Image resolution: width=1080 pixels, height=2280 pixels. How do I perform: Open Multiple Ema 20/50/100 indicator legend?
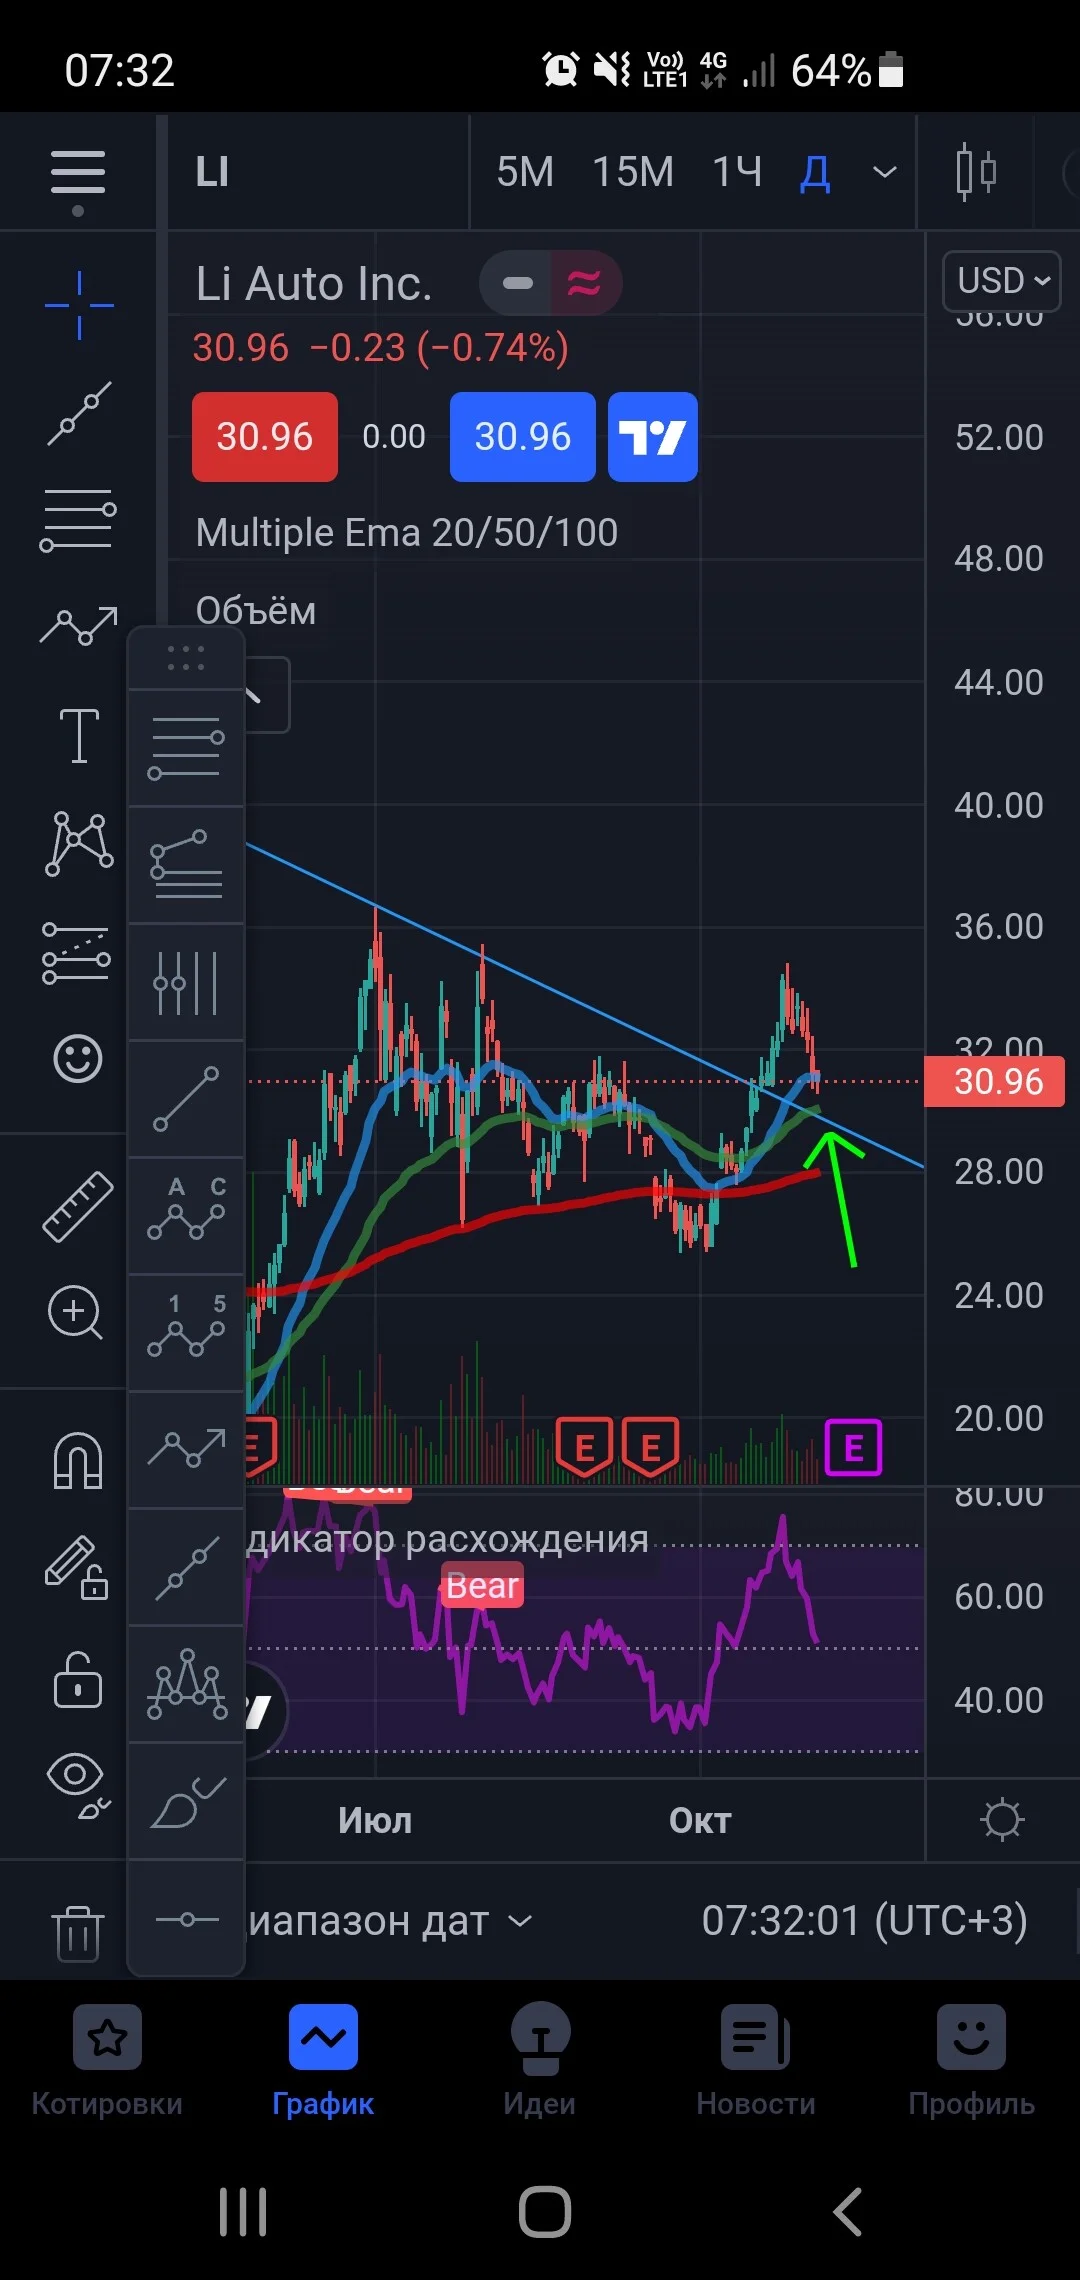(407, 532)
